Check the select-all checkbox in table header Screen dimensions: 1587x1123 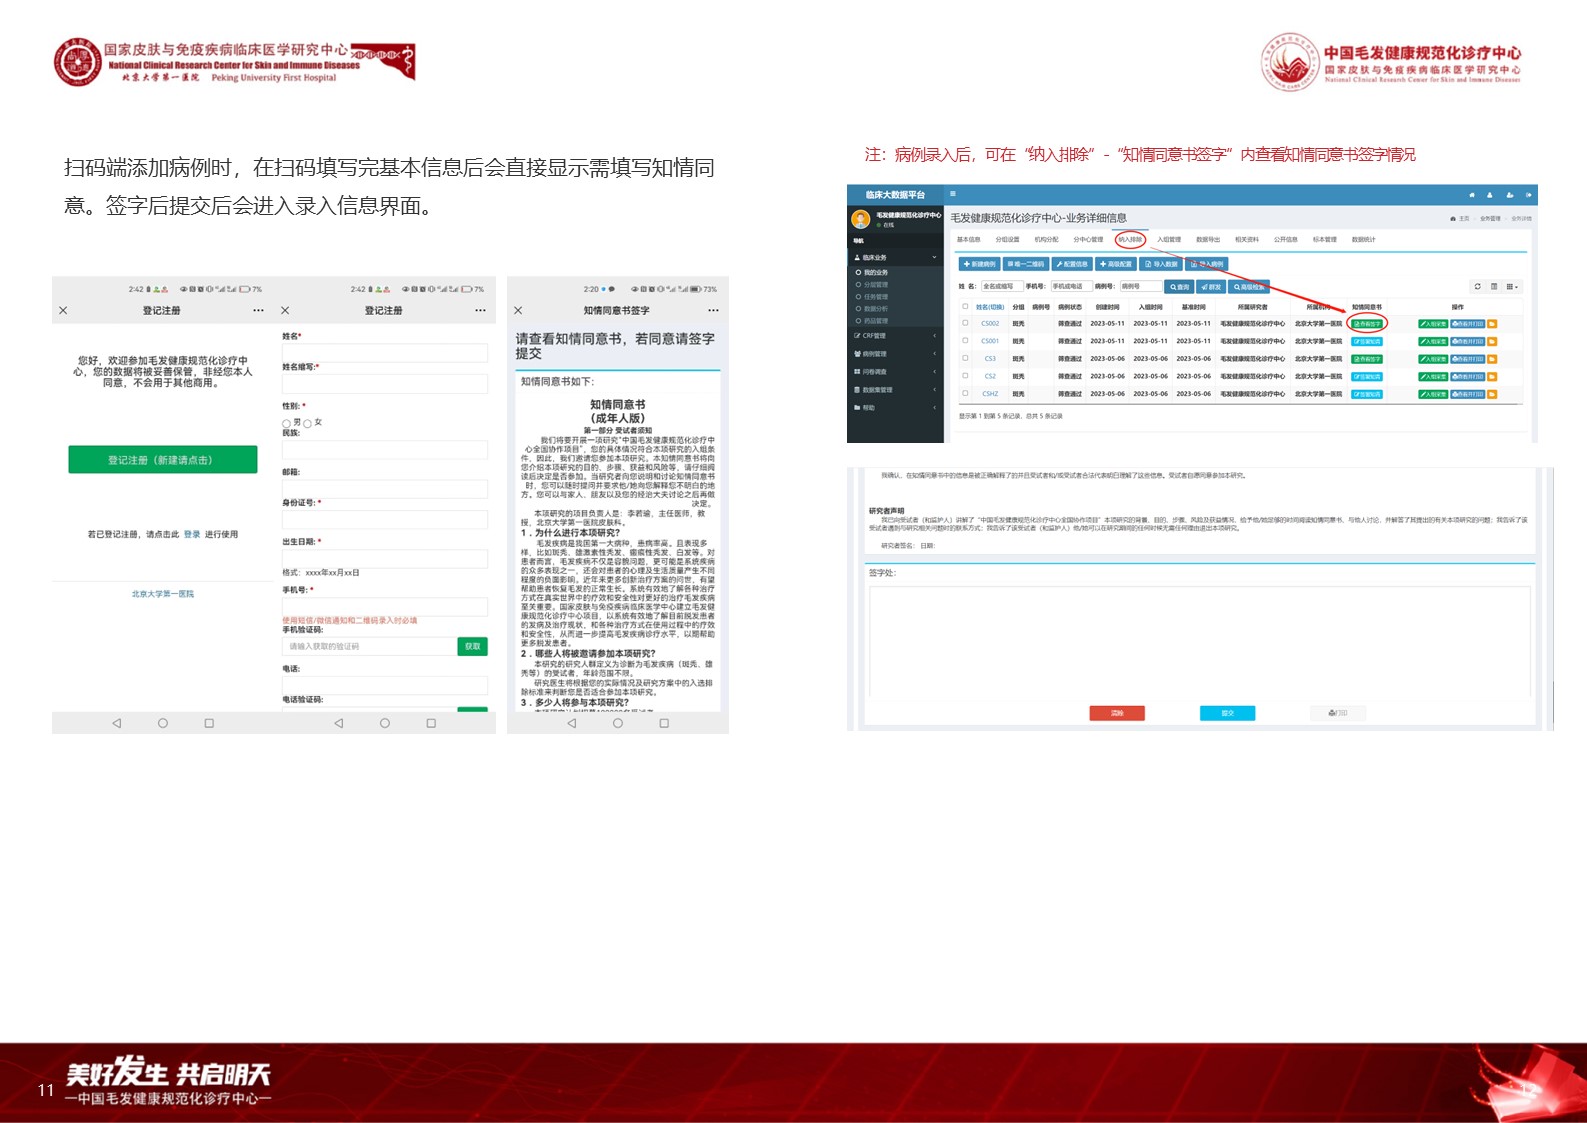(x=965, y=307)
